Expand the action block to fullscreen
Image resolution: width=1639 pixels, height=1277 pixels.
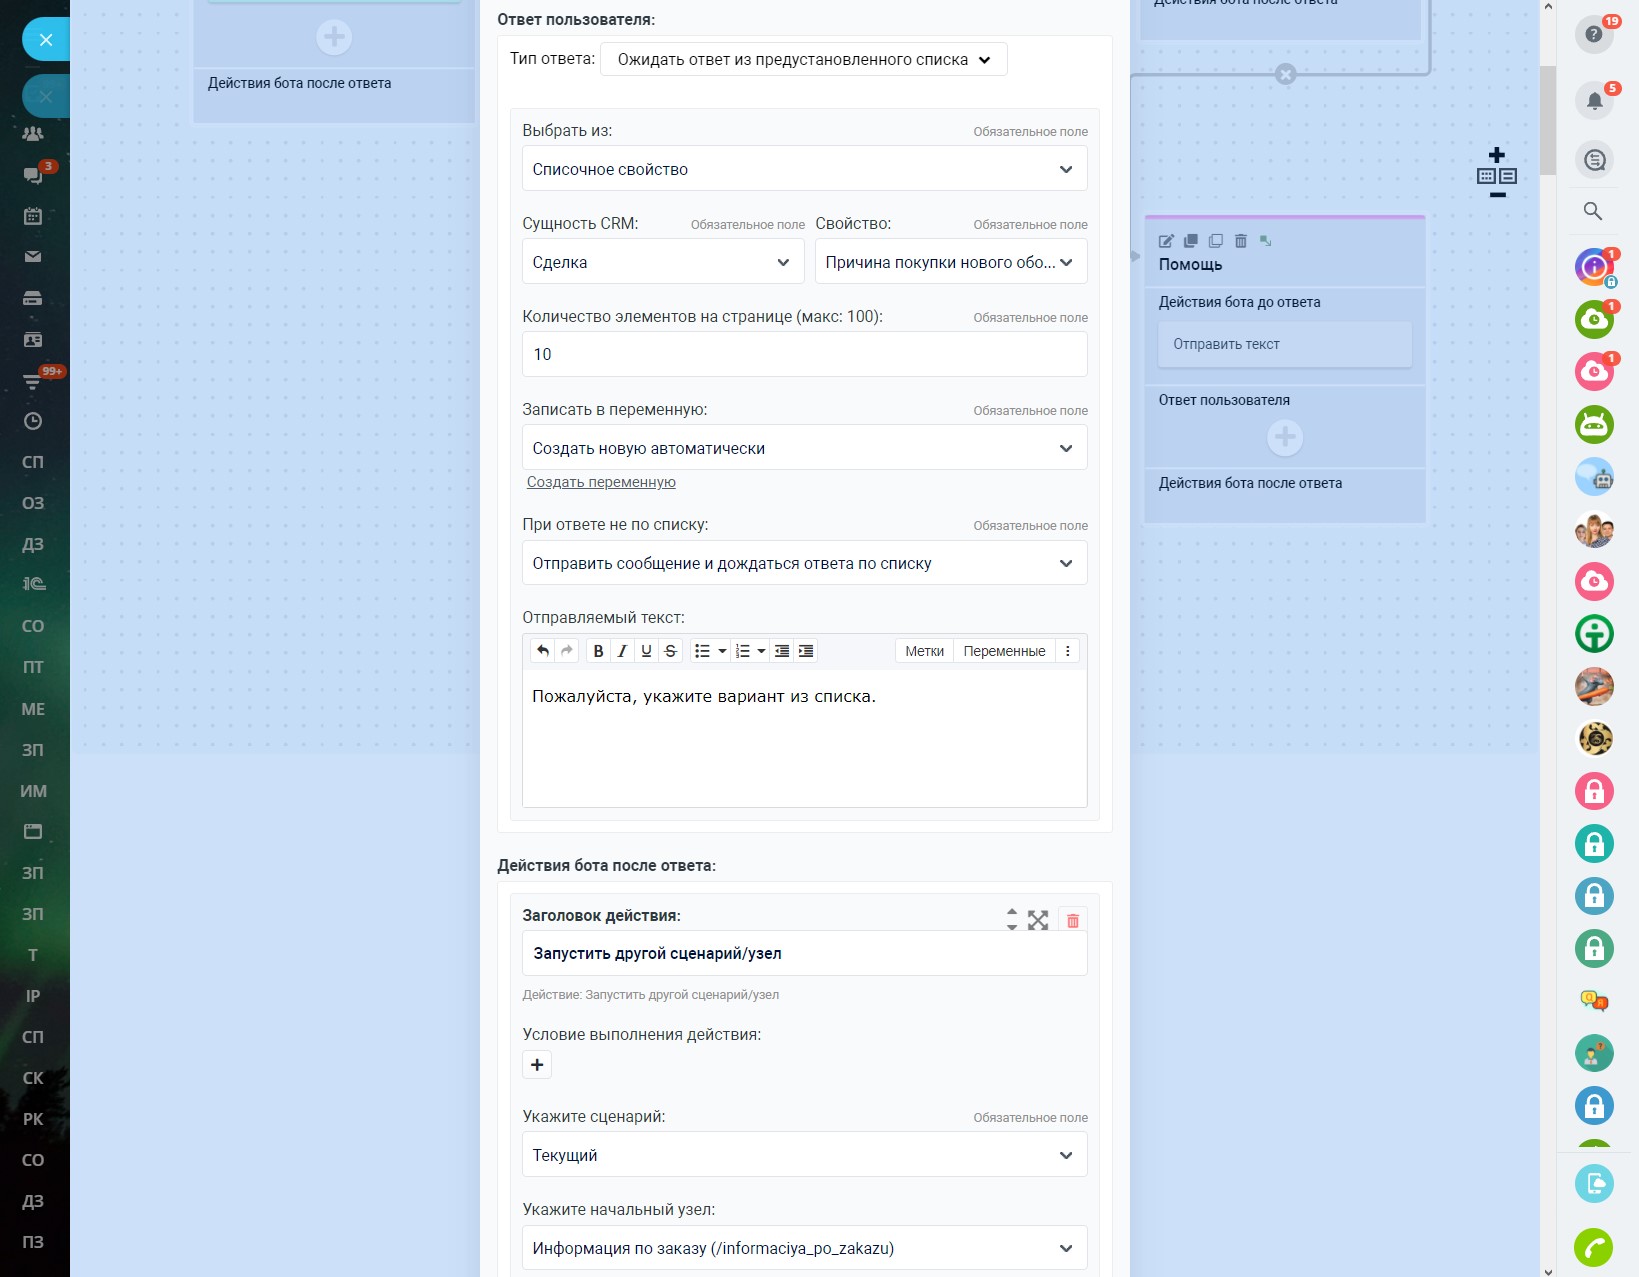tap(1038, 920)
